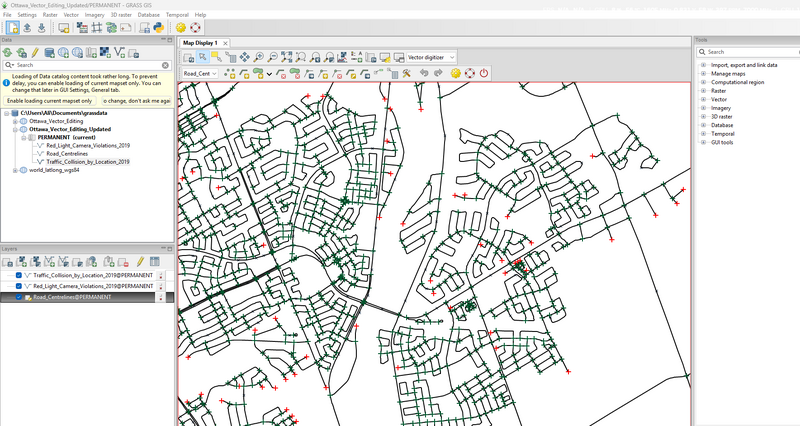800x426 pixels.
Task: Expand the Ottawa_Vector_Editing location
Action: (15, 121)
